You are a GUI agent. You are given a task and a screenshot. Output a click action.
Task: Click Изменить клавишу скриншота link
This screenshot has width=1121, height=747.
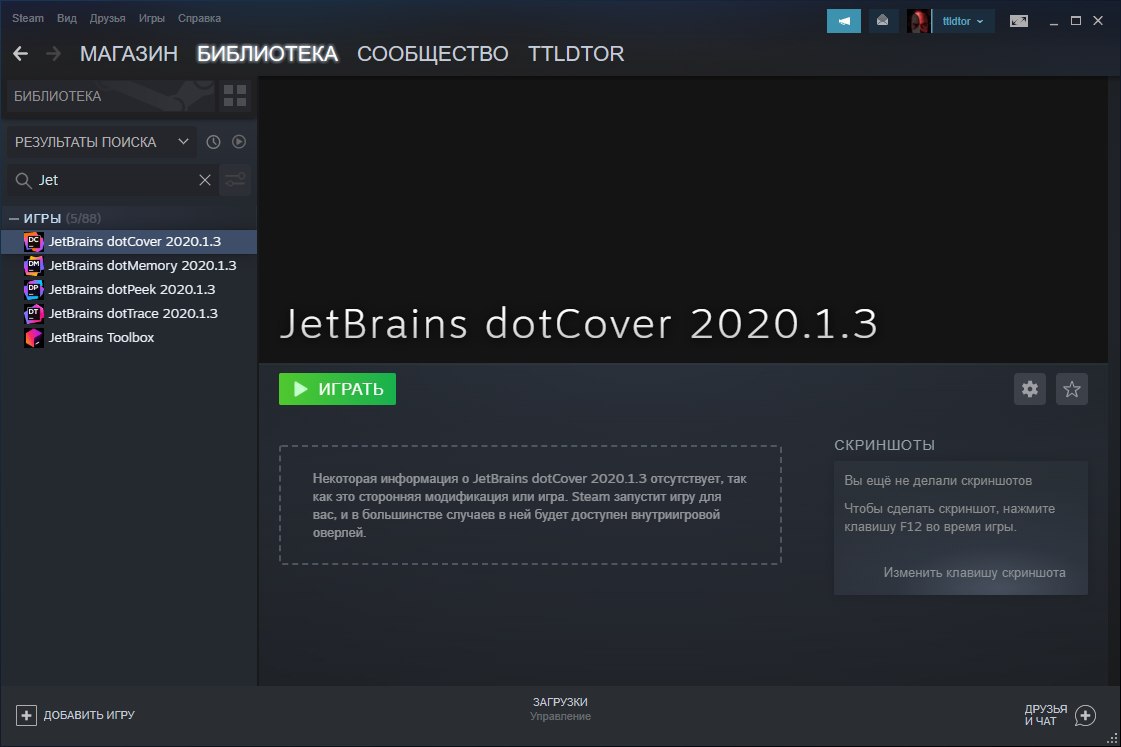(974, 573)
